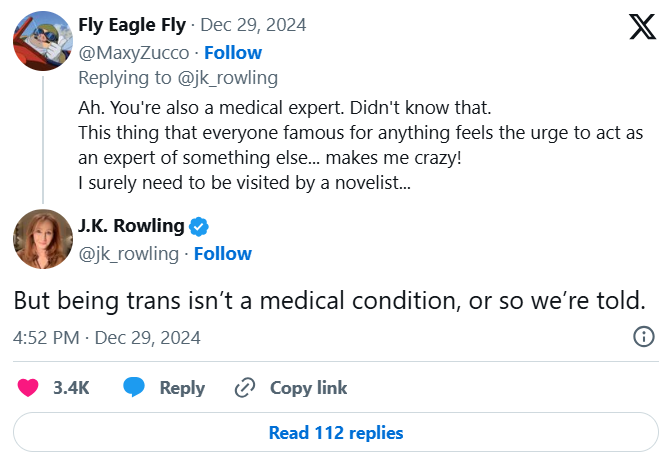Open the 'Replying to @jk_rowling' link
The width and height of the screenshot is (672, 464).
pyautogui.click(x=177, y=77)
